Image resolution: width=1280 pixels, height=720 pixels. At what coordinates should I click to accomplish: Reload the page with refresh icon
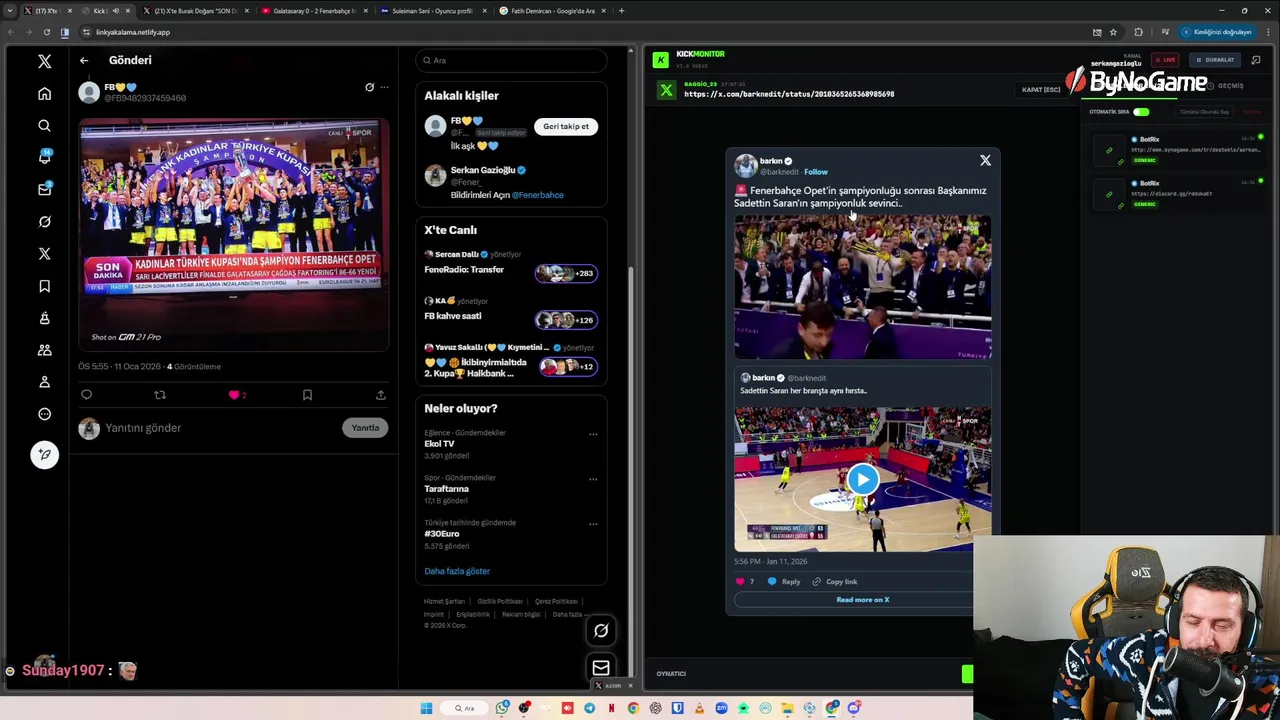[x=46, y=32]
